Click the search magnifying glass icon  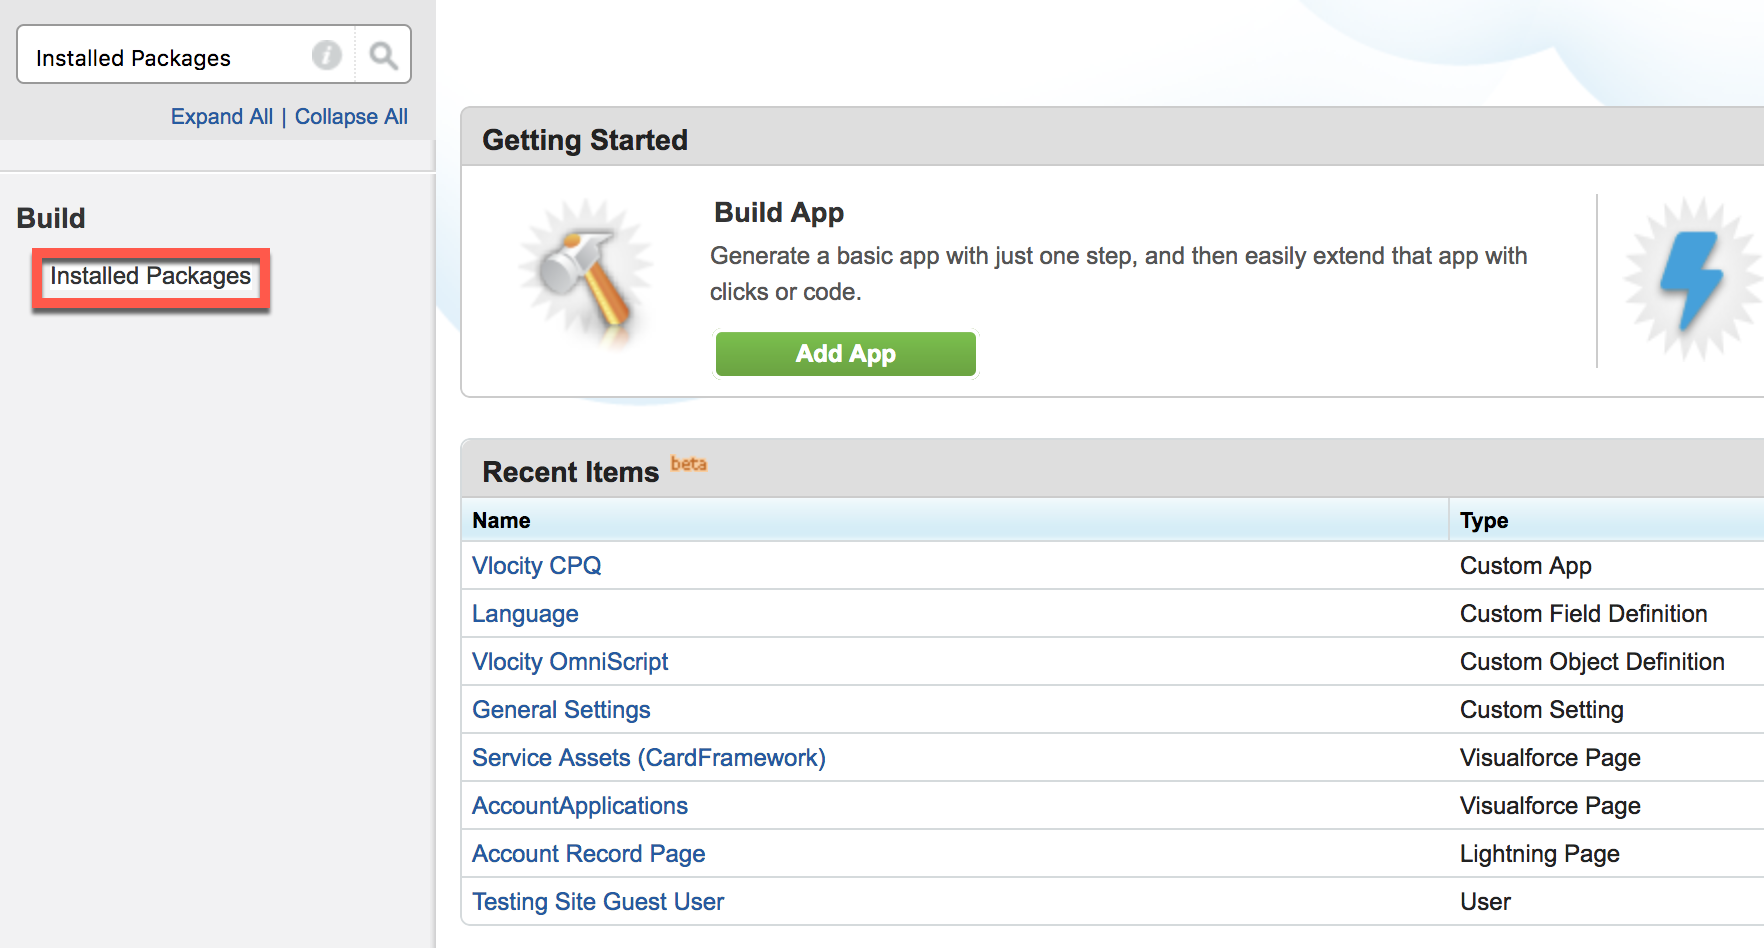point(383,55)
